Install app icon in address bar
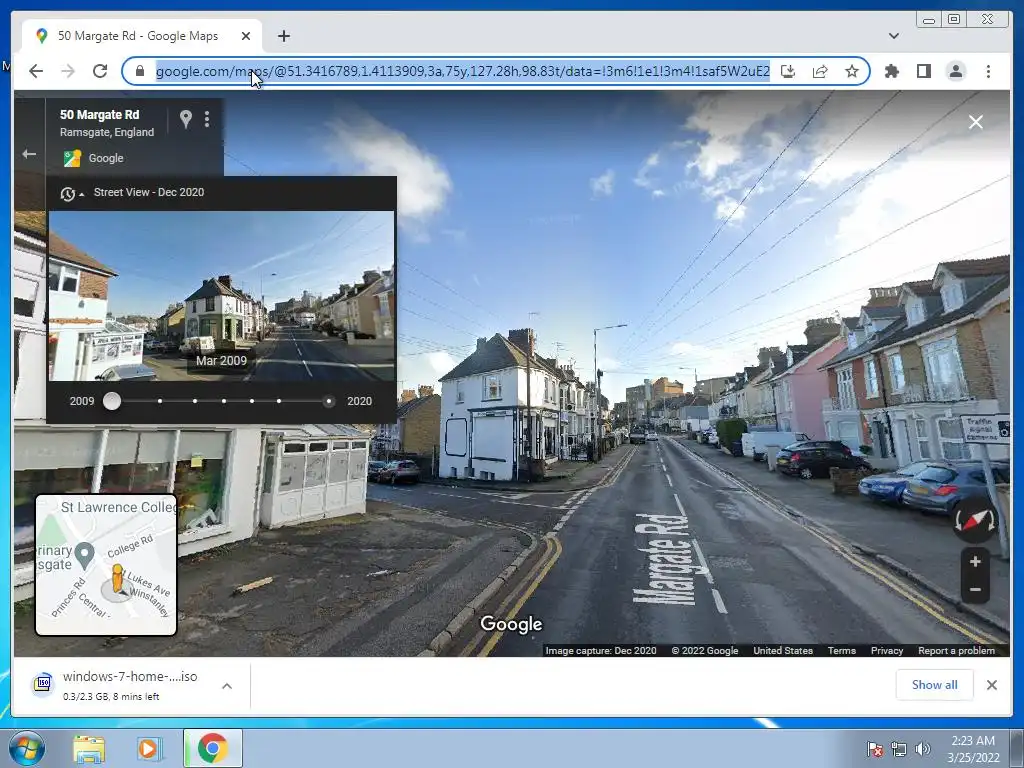 [788, 71]
